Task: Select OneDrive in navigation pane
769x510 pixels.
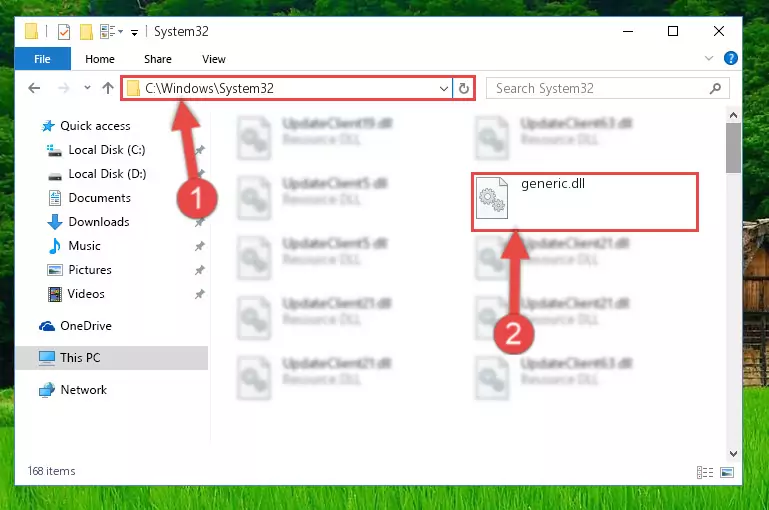Action: (86, 326)
